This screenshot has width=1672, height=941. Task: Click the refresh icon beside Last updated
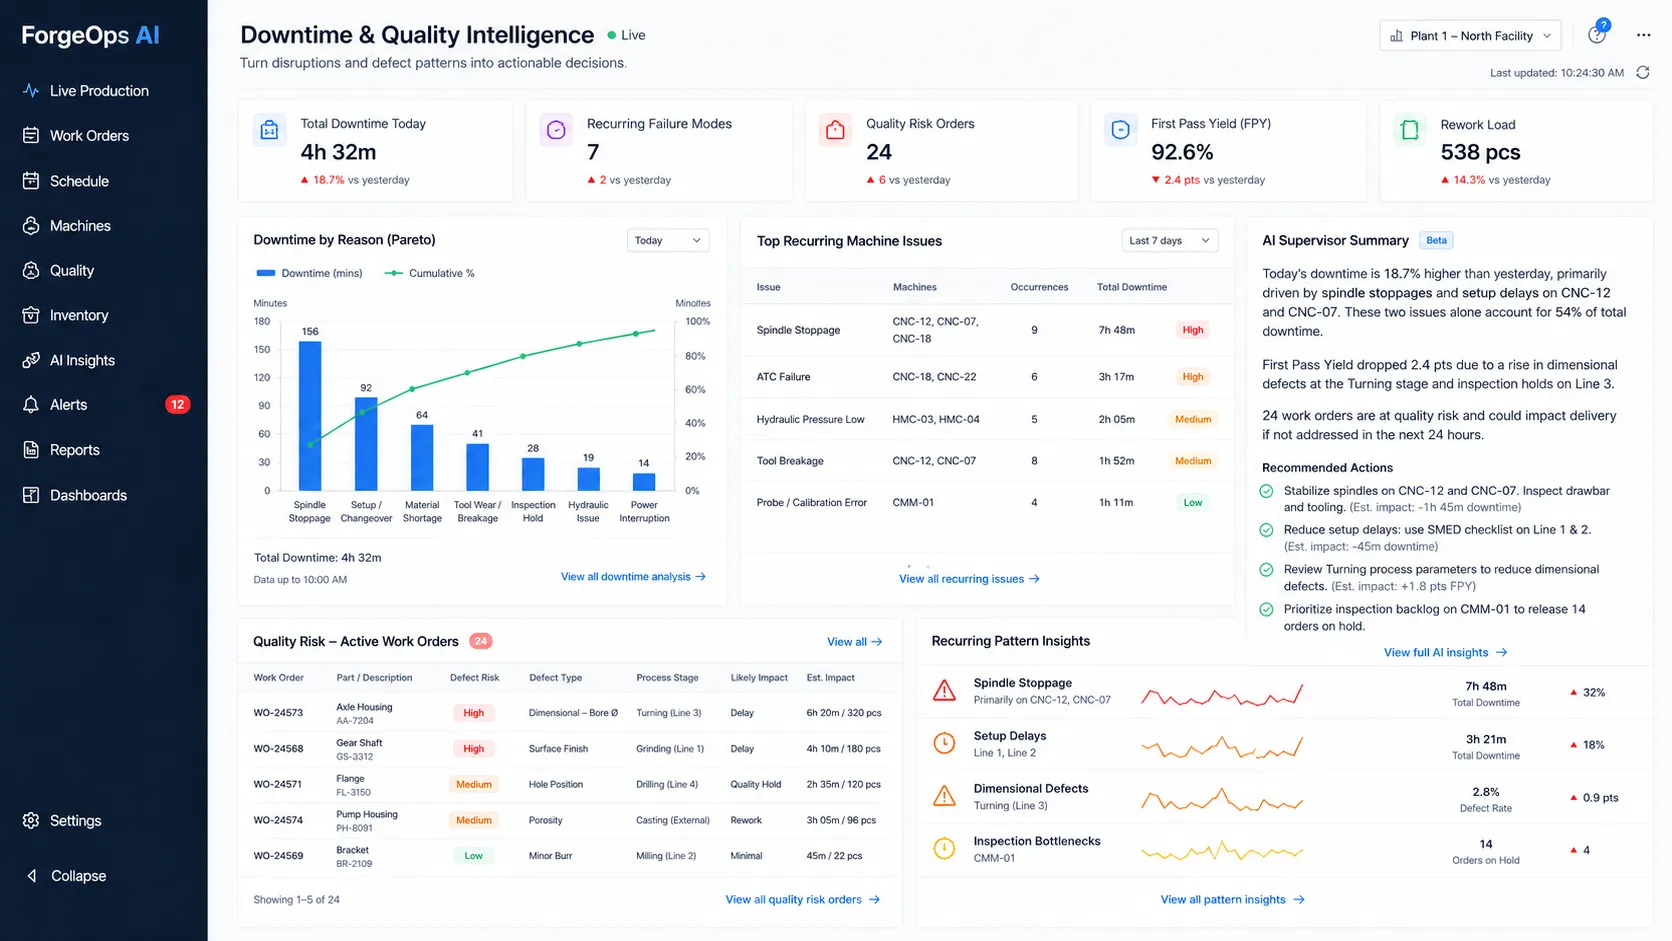(x=1643, y=72)
